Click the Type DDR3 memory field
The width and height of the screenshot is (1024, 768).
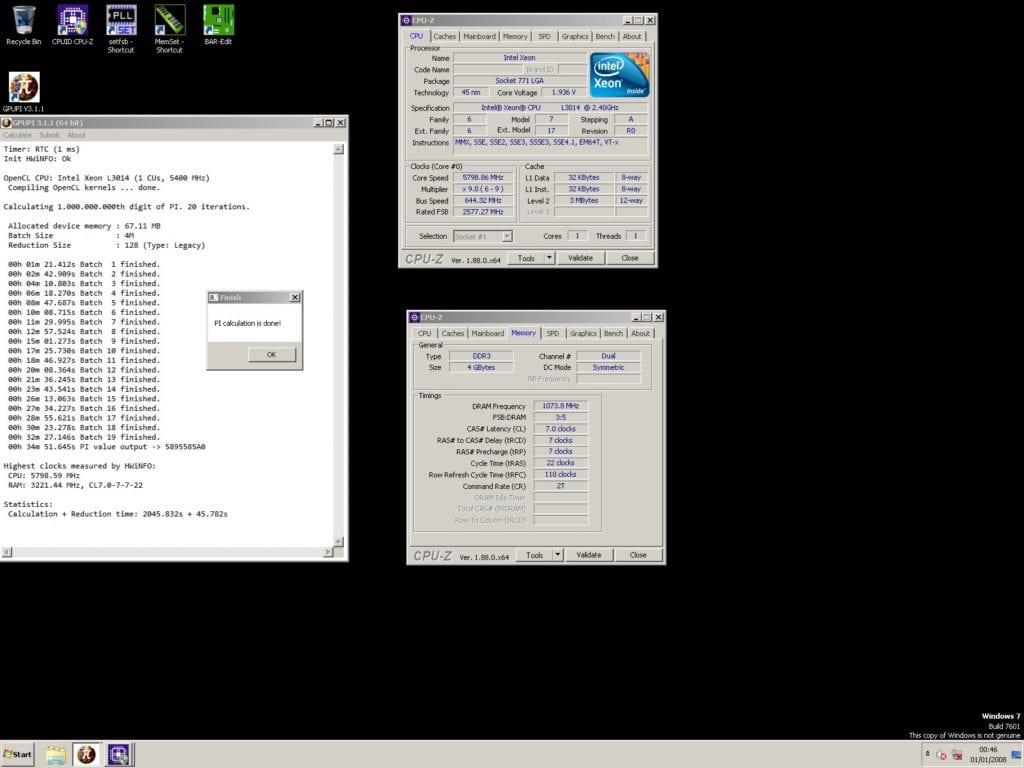481,356
